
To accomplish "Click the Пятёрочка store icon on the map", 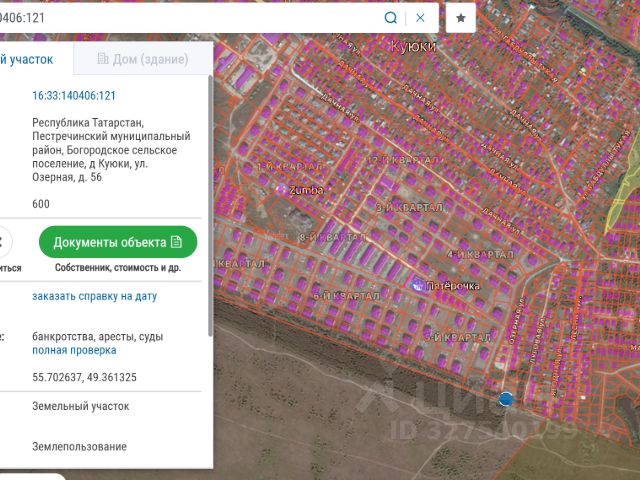I will (417, 286).
